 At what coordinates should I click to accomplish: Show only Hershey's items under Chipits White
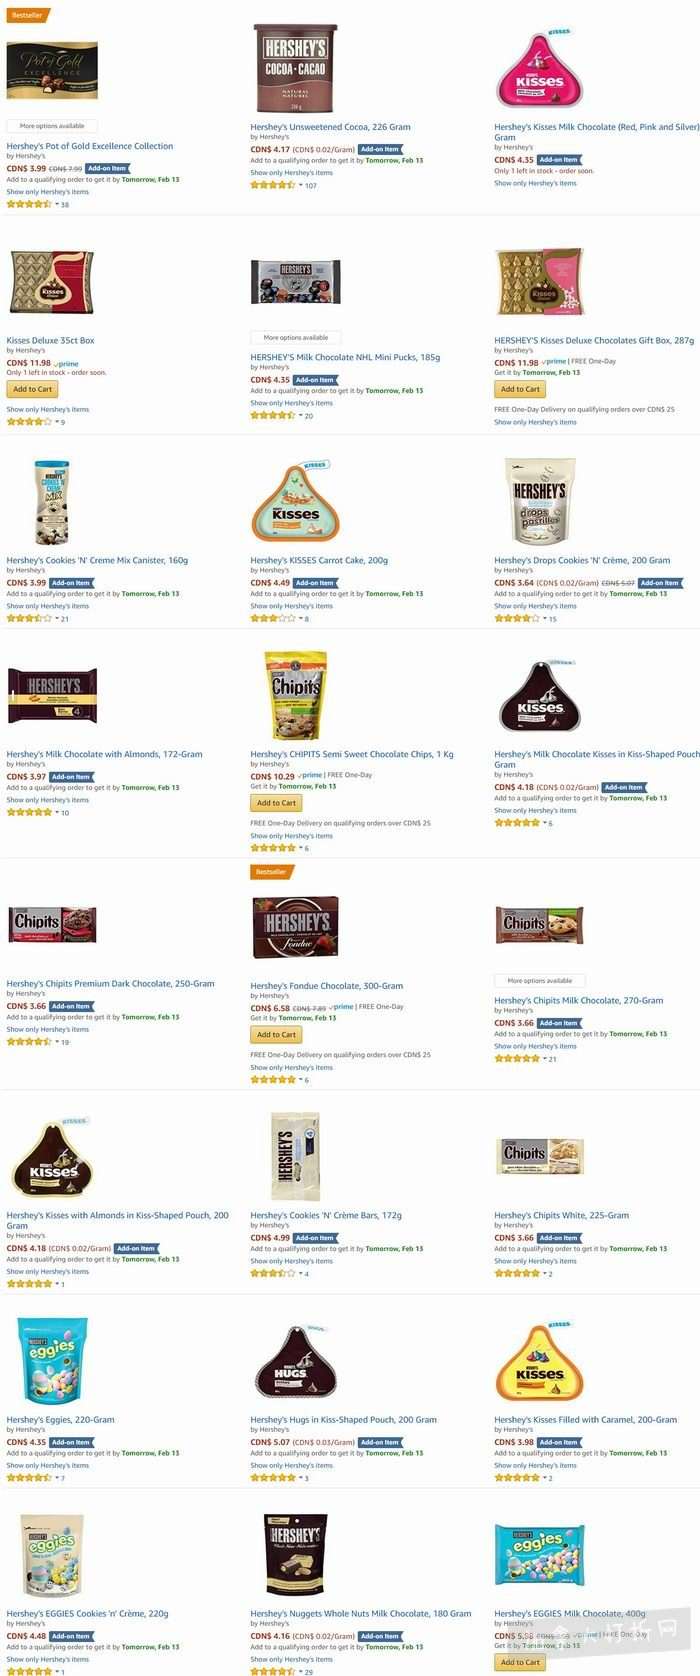pos(535,1261)
